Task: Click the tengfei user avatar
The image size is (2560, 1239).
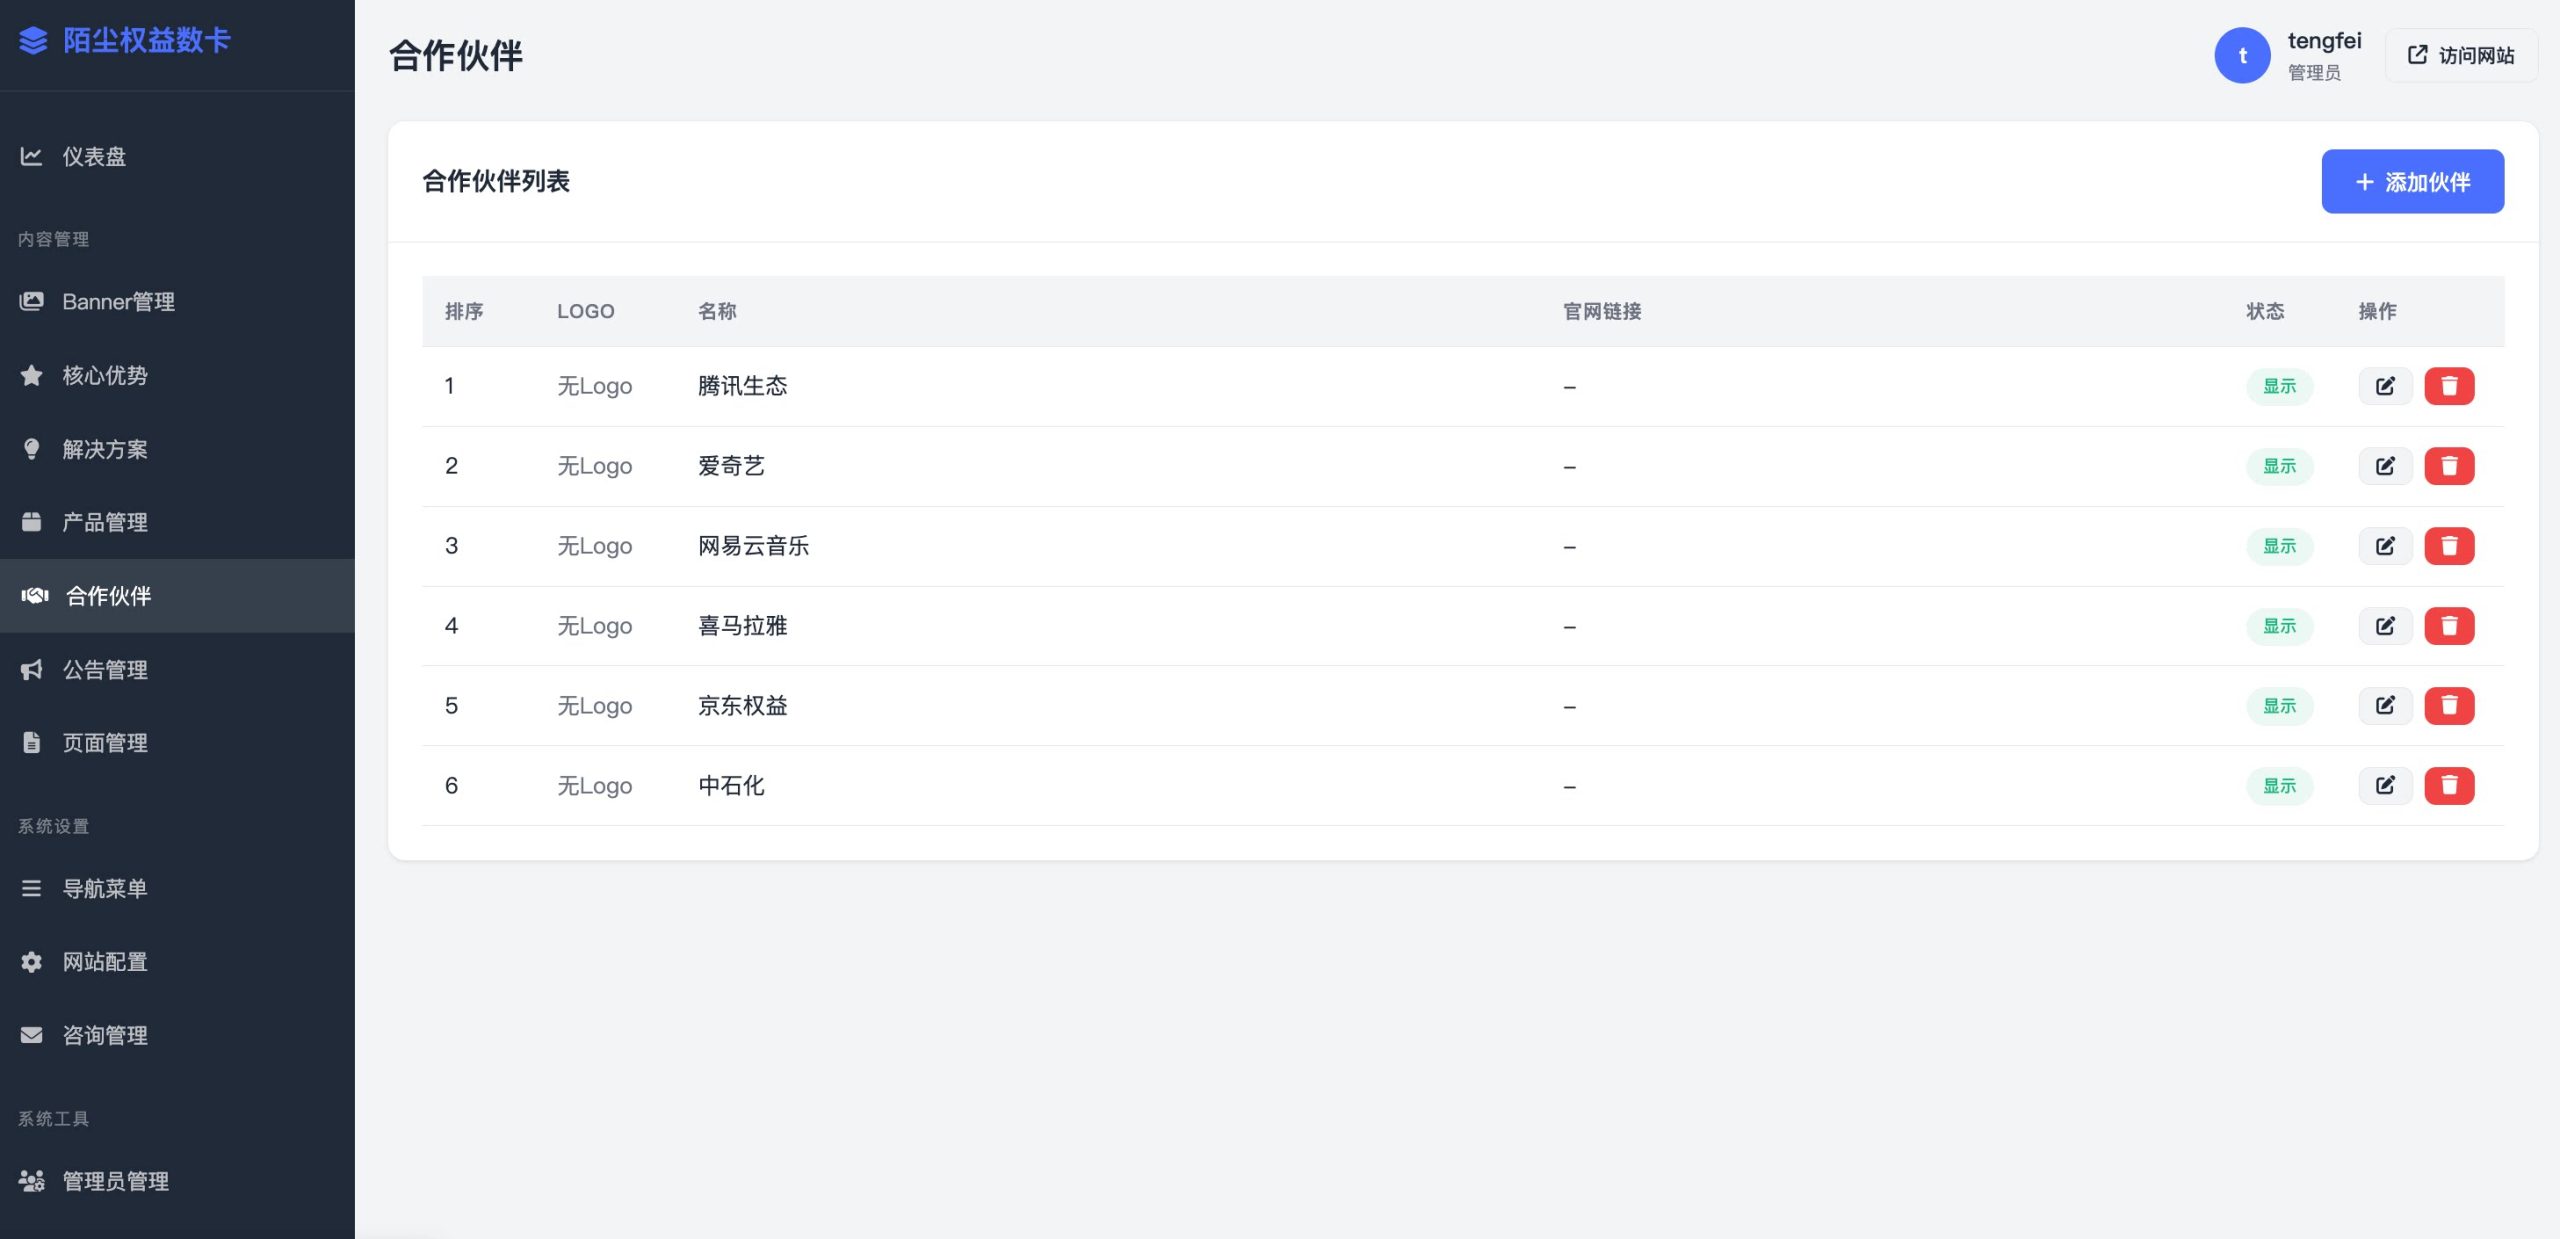Action: [2242, 55]
